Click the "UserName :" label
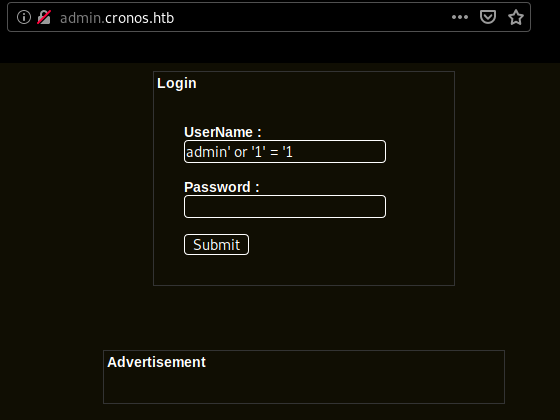The width and height of the screenshot is (560, 420). tap(222, 132)
